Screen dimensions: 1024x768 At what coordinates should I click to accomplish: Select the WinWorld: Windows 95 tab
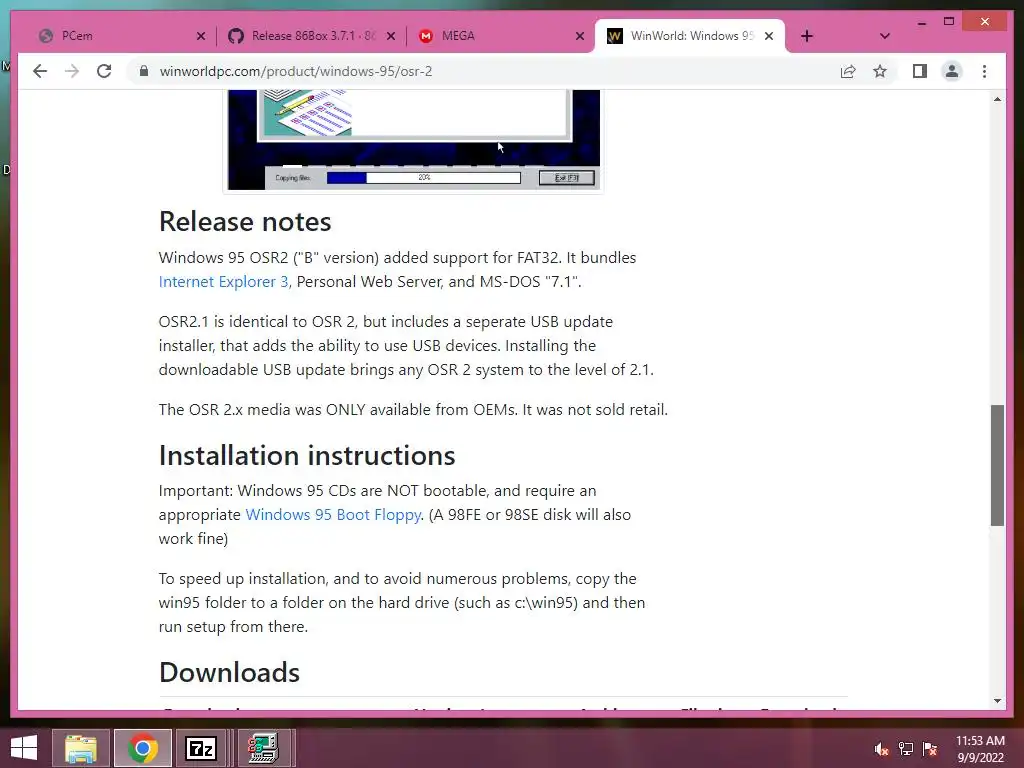tap(690, 36)
